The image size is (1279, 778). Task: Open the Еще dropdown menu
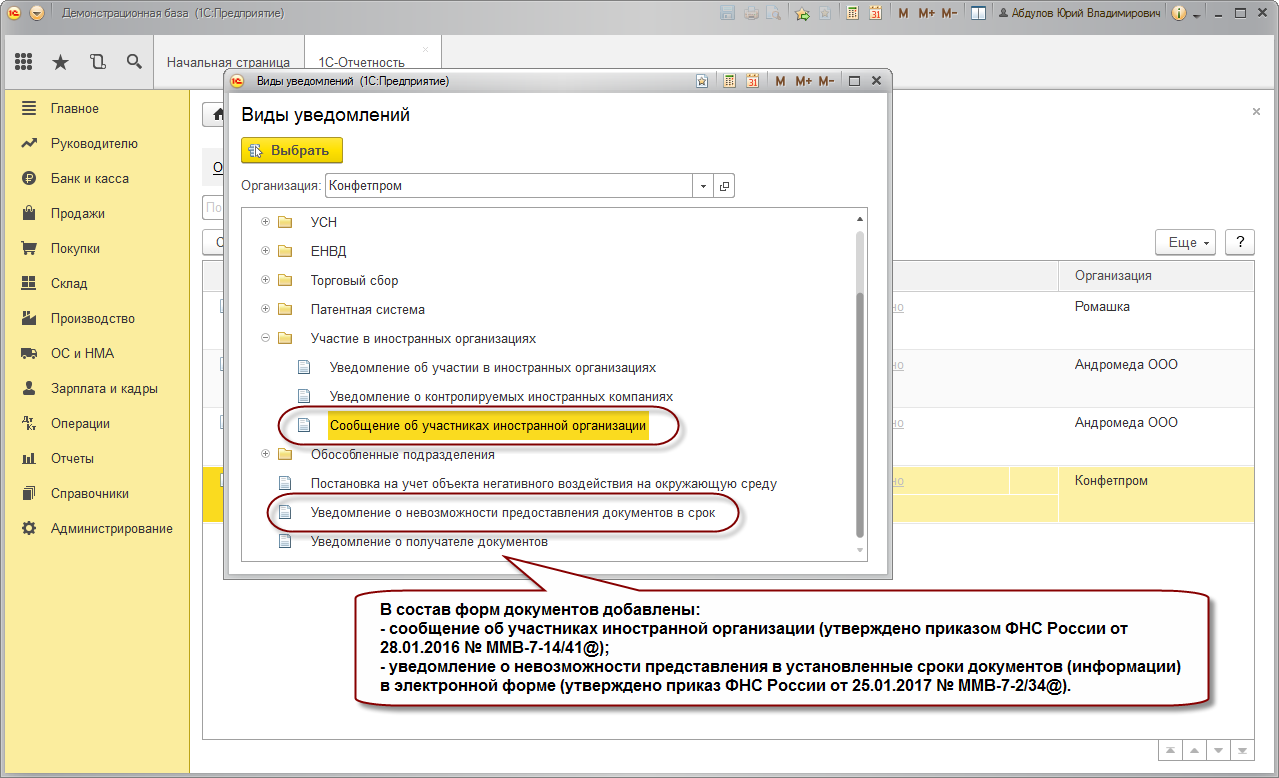tap(1185, 243)
